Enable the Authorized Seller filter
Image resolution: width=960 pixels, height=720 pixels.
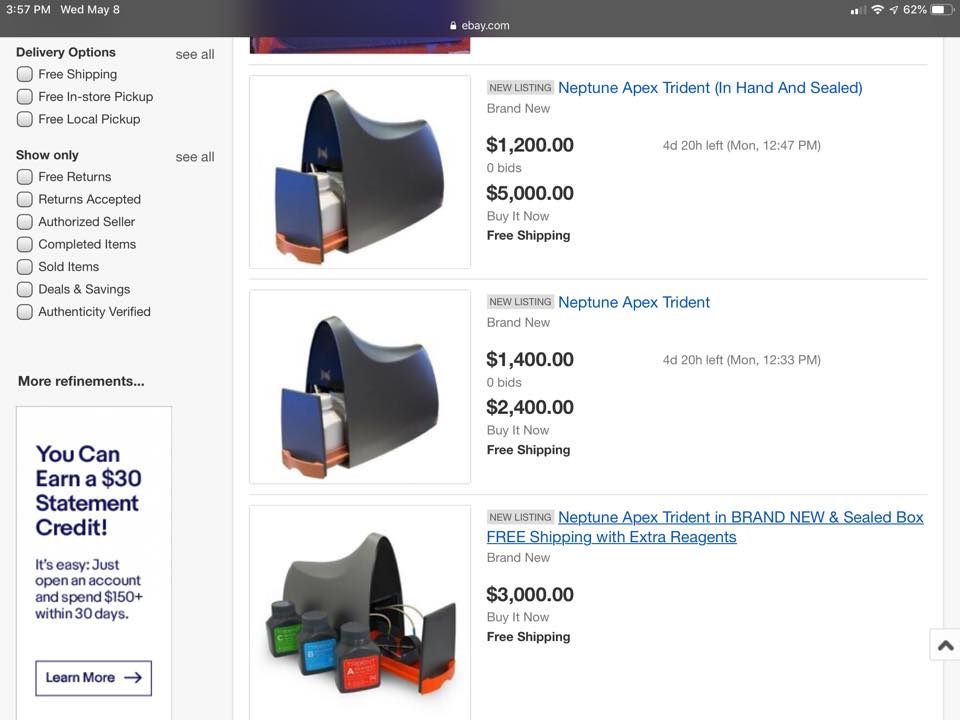point(24,222)
